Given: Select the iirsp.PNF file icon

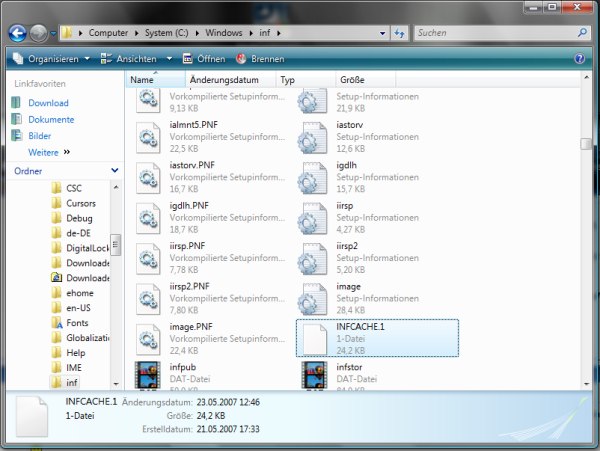Looking at the screenshot, I should pyautogui.click(x=148, y=259).
